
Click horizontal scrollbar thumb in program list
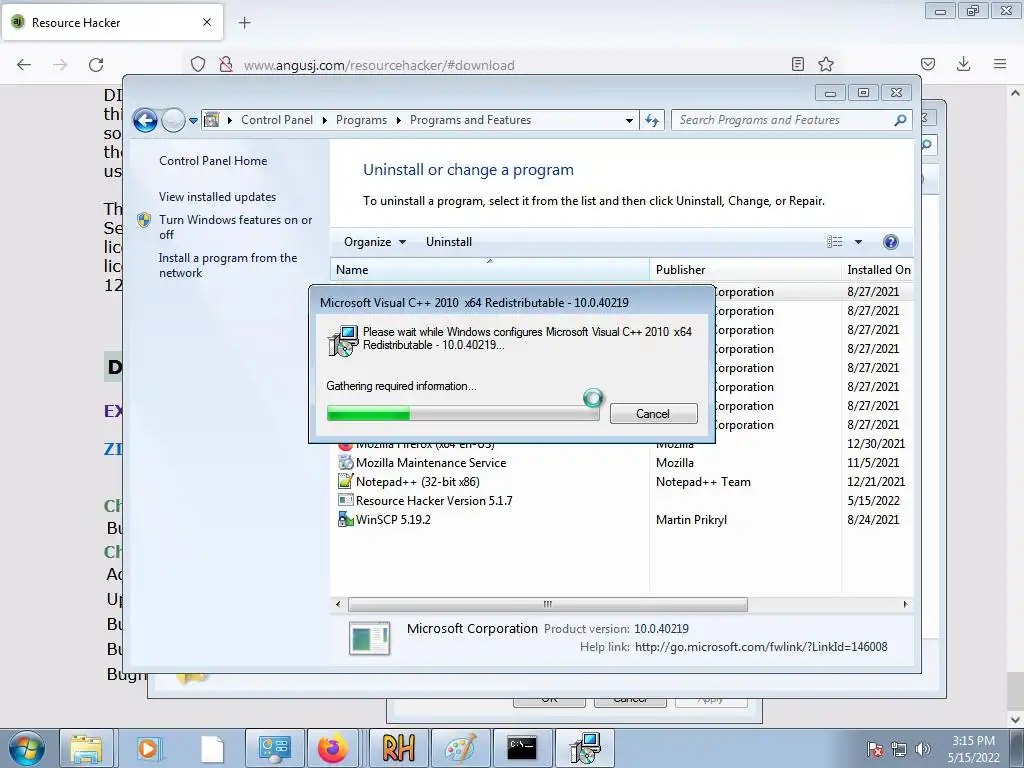click(x=548, y=604)
